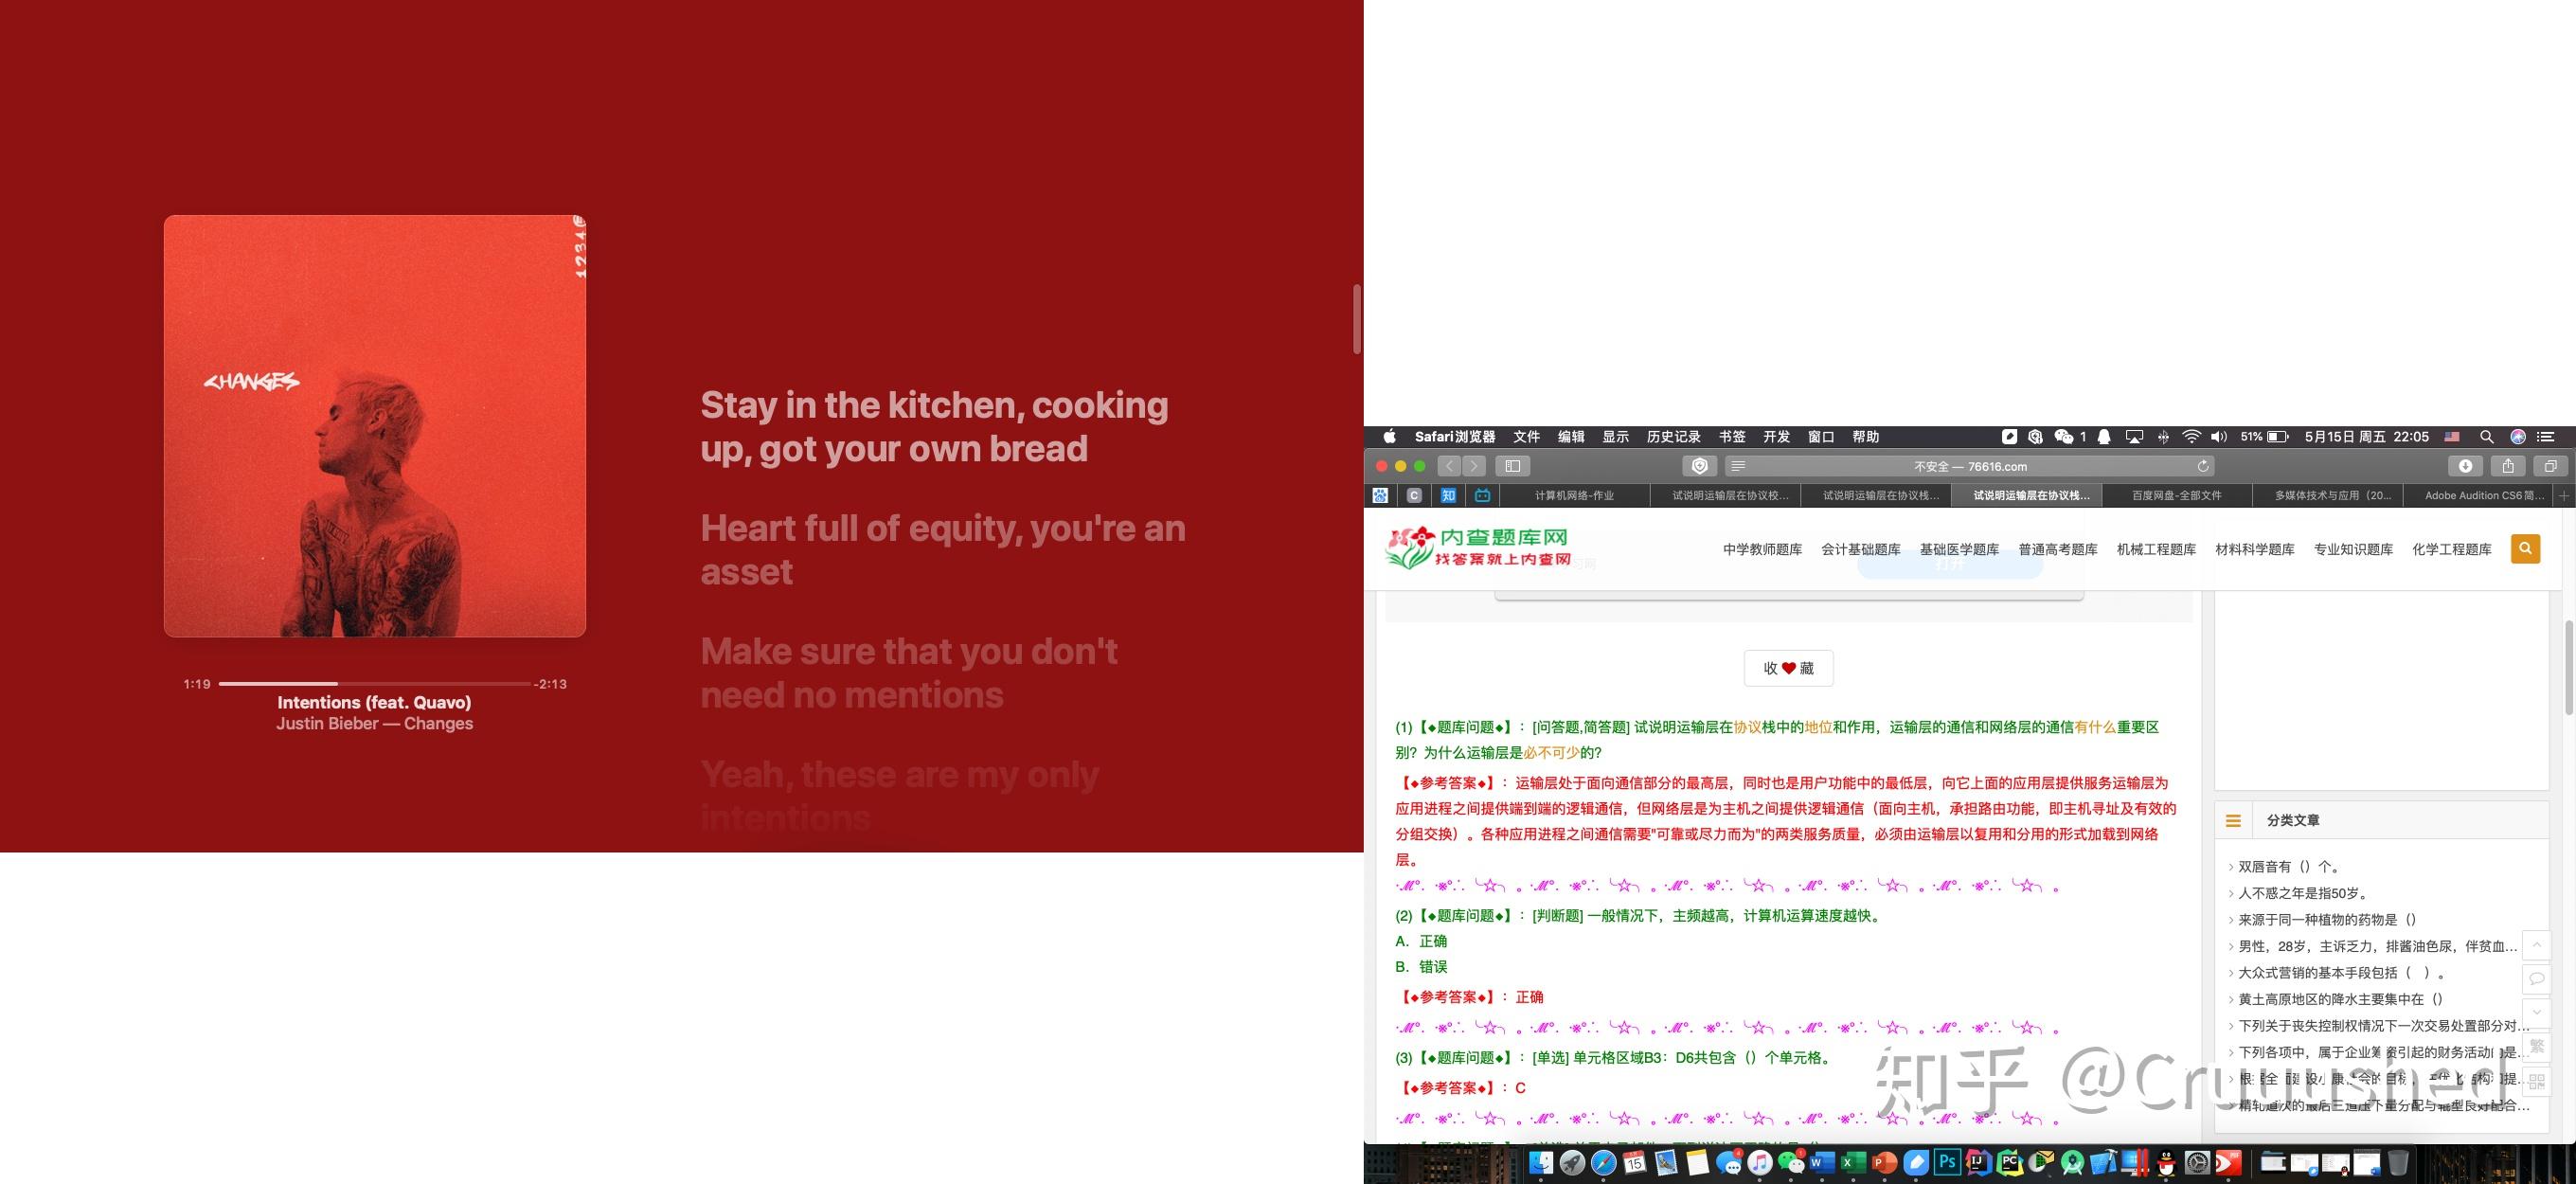Open the Apple menu
The width and height of the screenshot is (2576, 1184).
click(x=1389, y=437)
